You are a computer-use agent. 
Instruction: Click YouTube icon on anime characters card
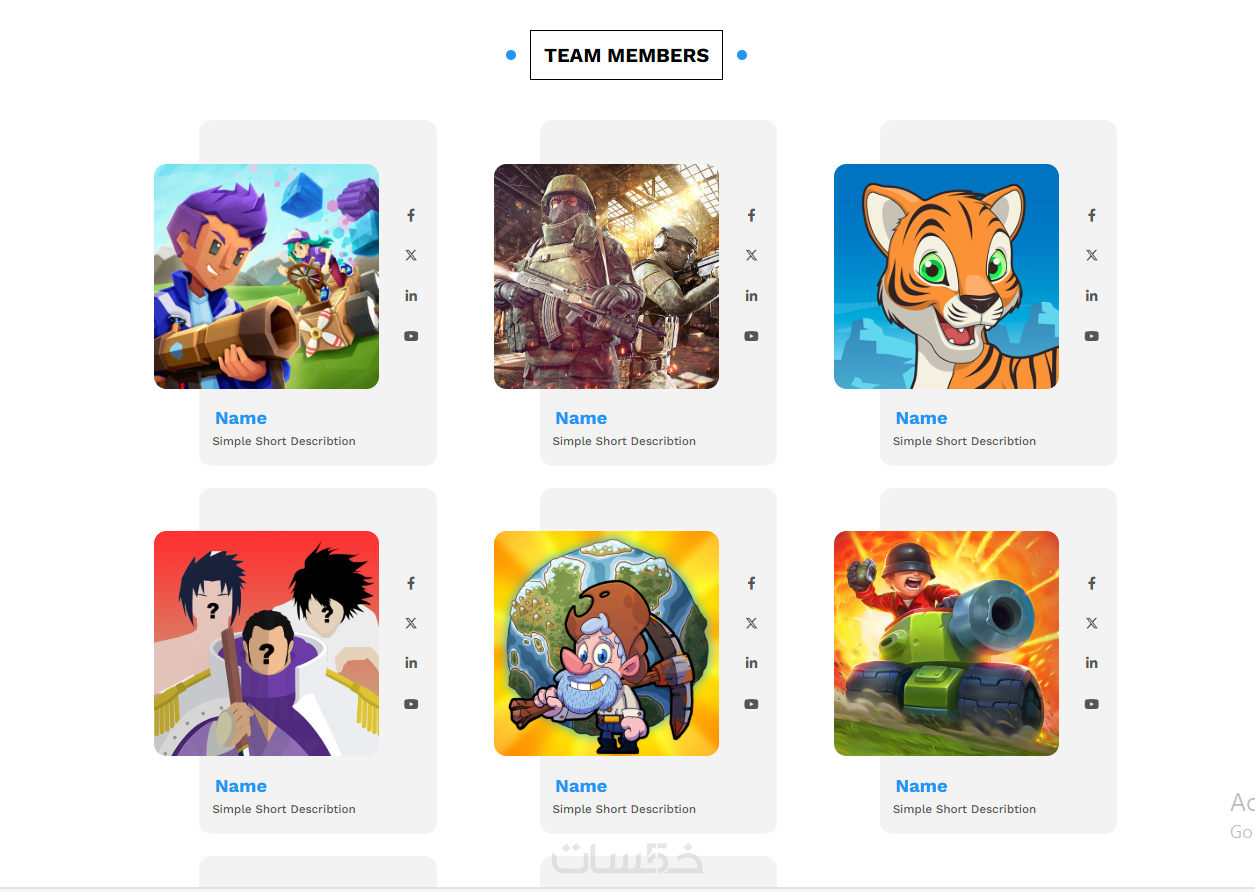[411, 704]
